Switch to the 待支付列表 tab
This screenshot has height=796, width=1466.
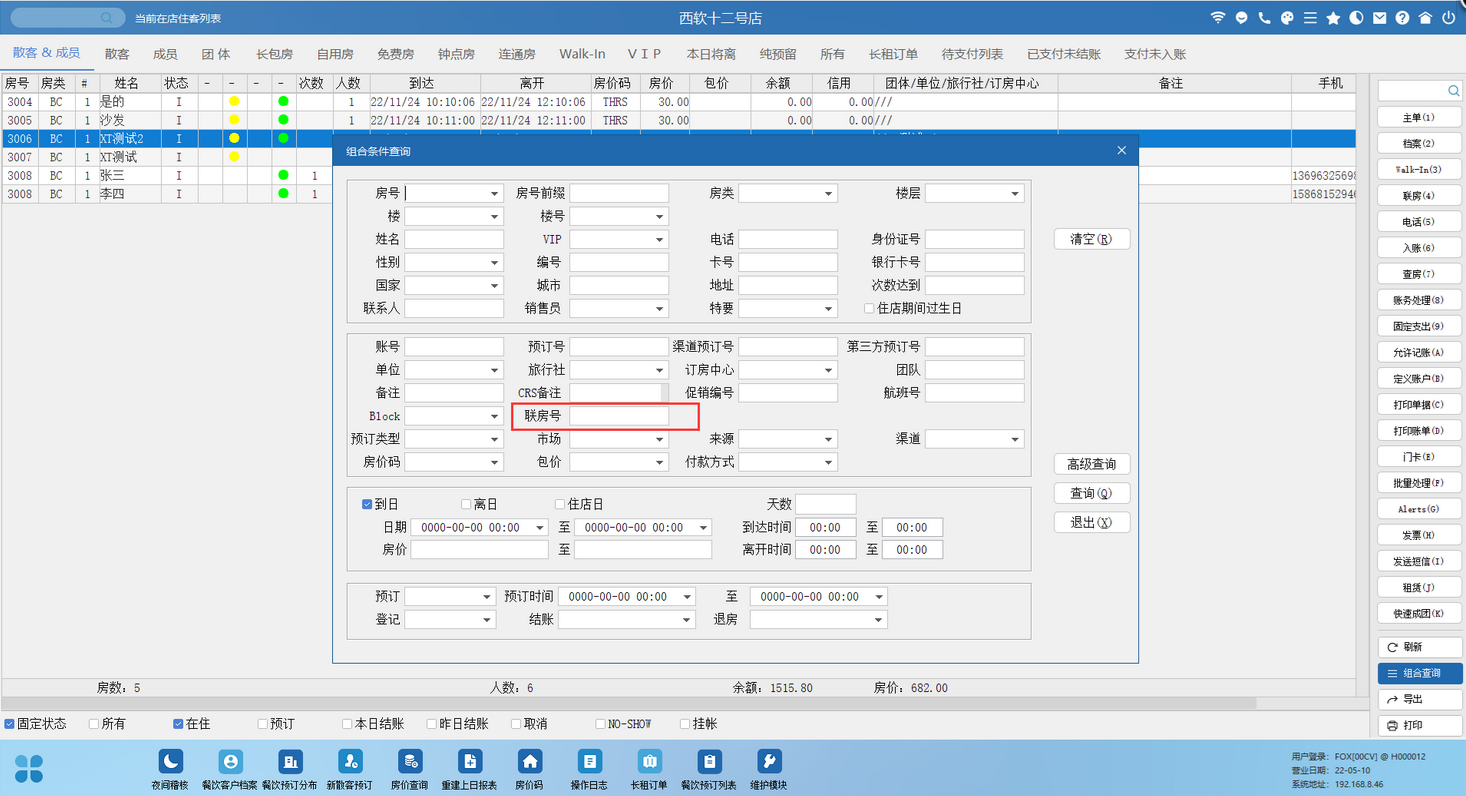tap(972, 54)
